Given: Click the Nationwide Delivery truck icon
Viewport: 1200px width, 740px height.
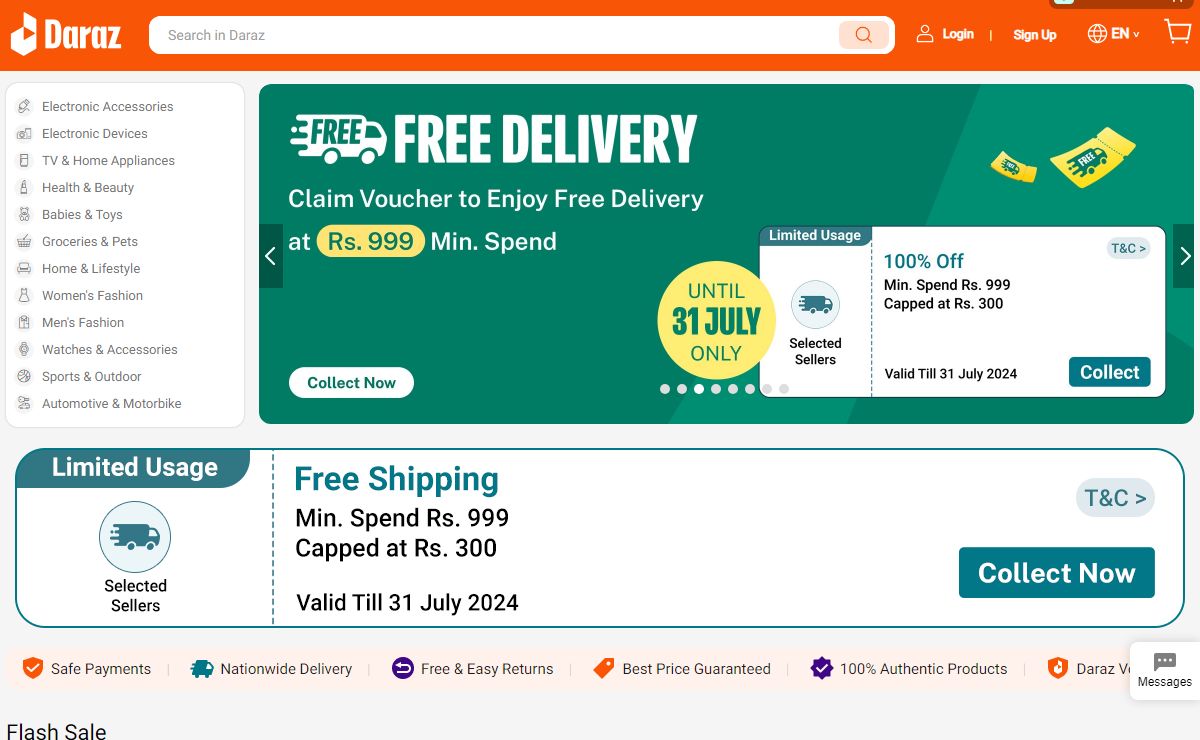Looking at the screenshot, I should click(x=202, y=669).
